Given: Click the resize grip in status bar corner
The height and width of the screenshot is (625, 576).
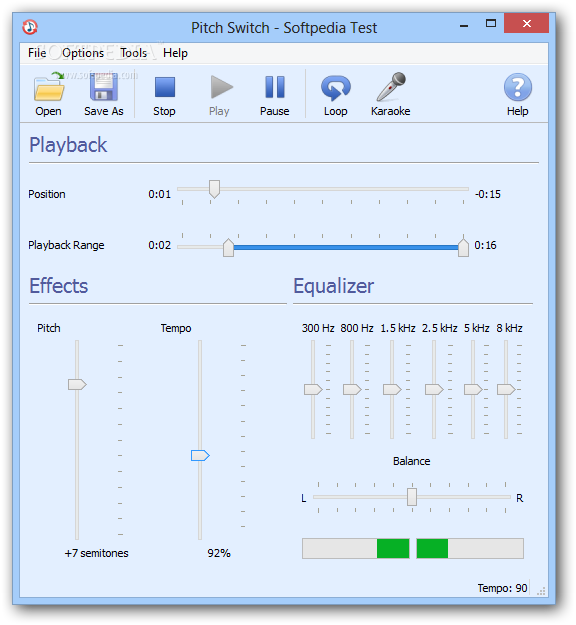Looking at the screenshot, I should click(x=541, y=591).
